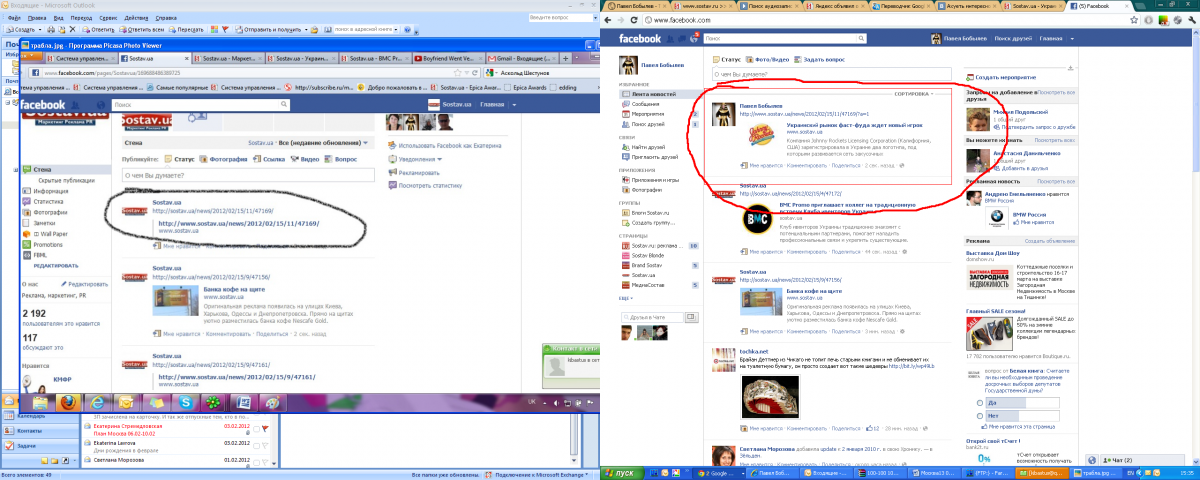Click the "О чем Вы думаете?" status field on right
1200x480 pixels.
830,74
